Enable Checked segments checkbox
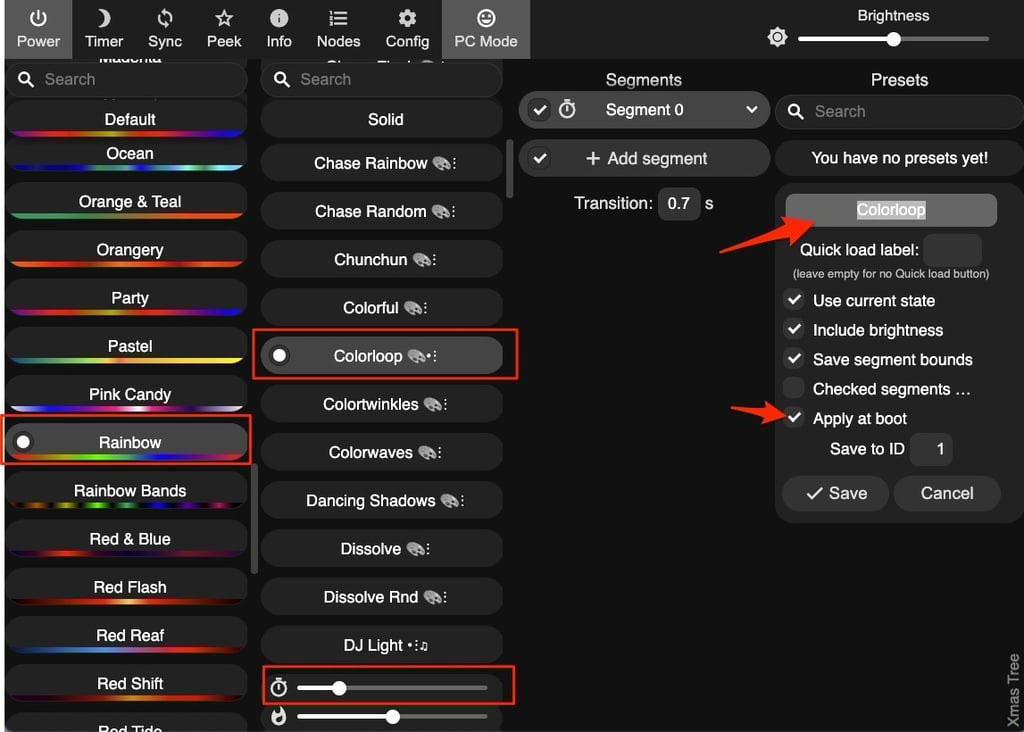This screenshot has height=732, width=1024. 794,389
